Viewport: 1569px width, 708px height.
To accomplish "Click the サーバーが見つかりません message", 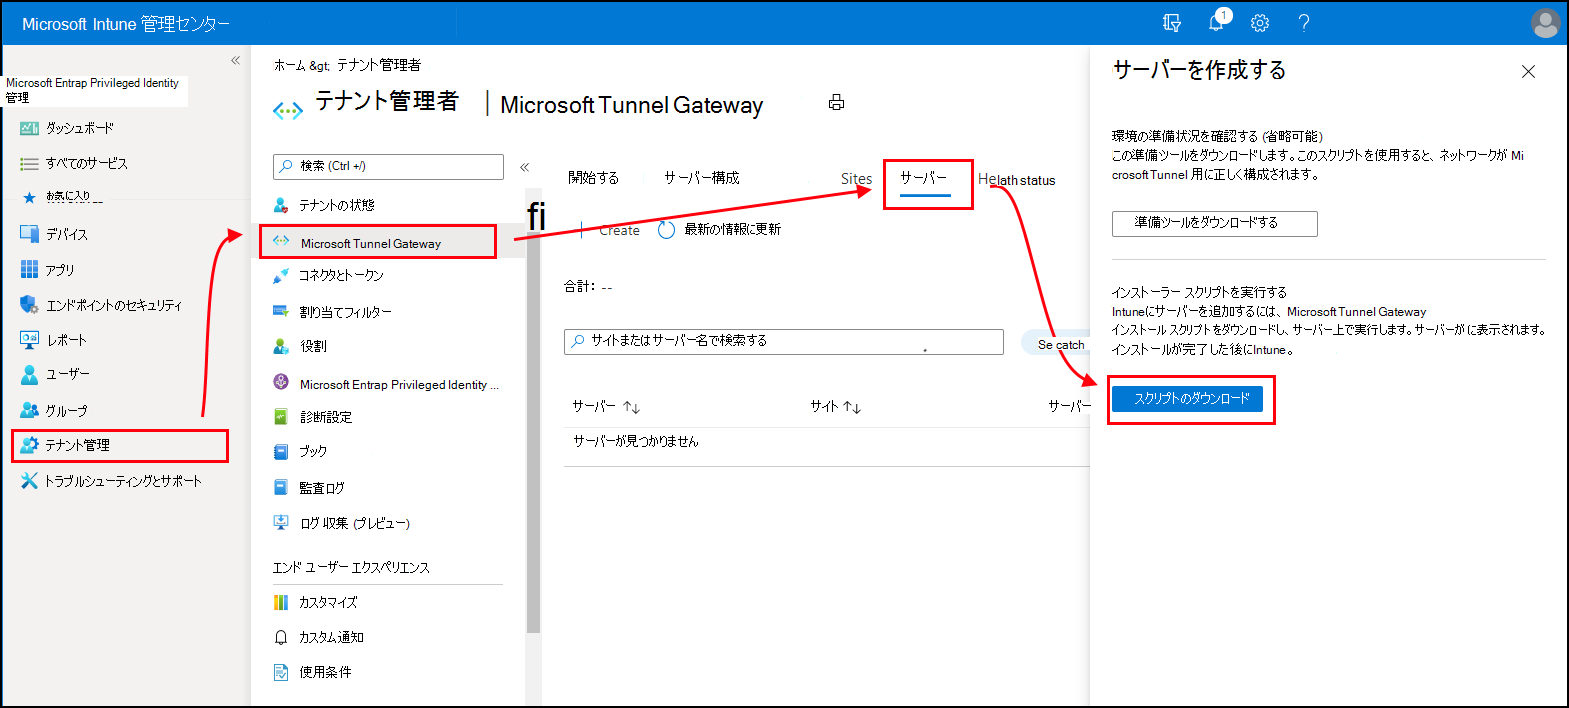I will click(x=635, y=441).
